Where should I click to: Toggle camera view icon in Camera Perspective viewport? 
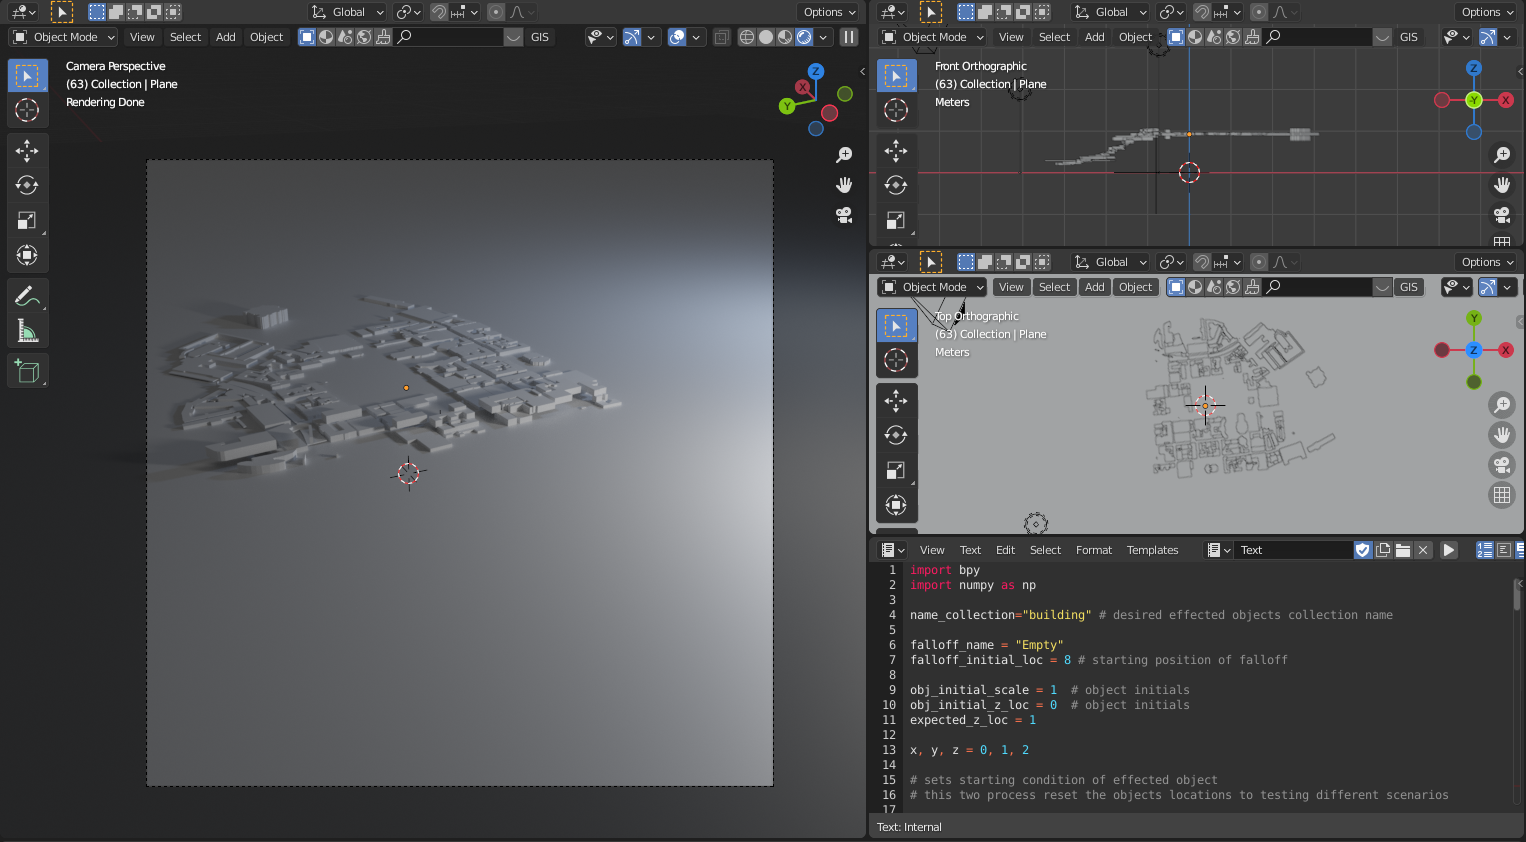point(844,215)
